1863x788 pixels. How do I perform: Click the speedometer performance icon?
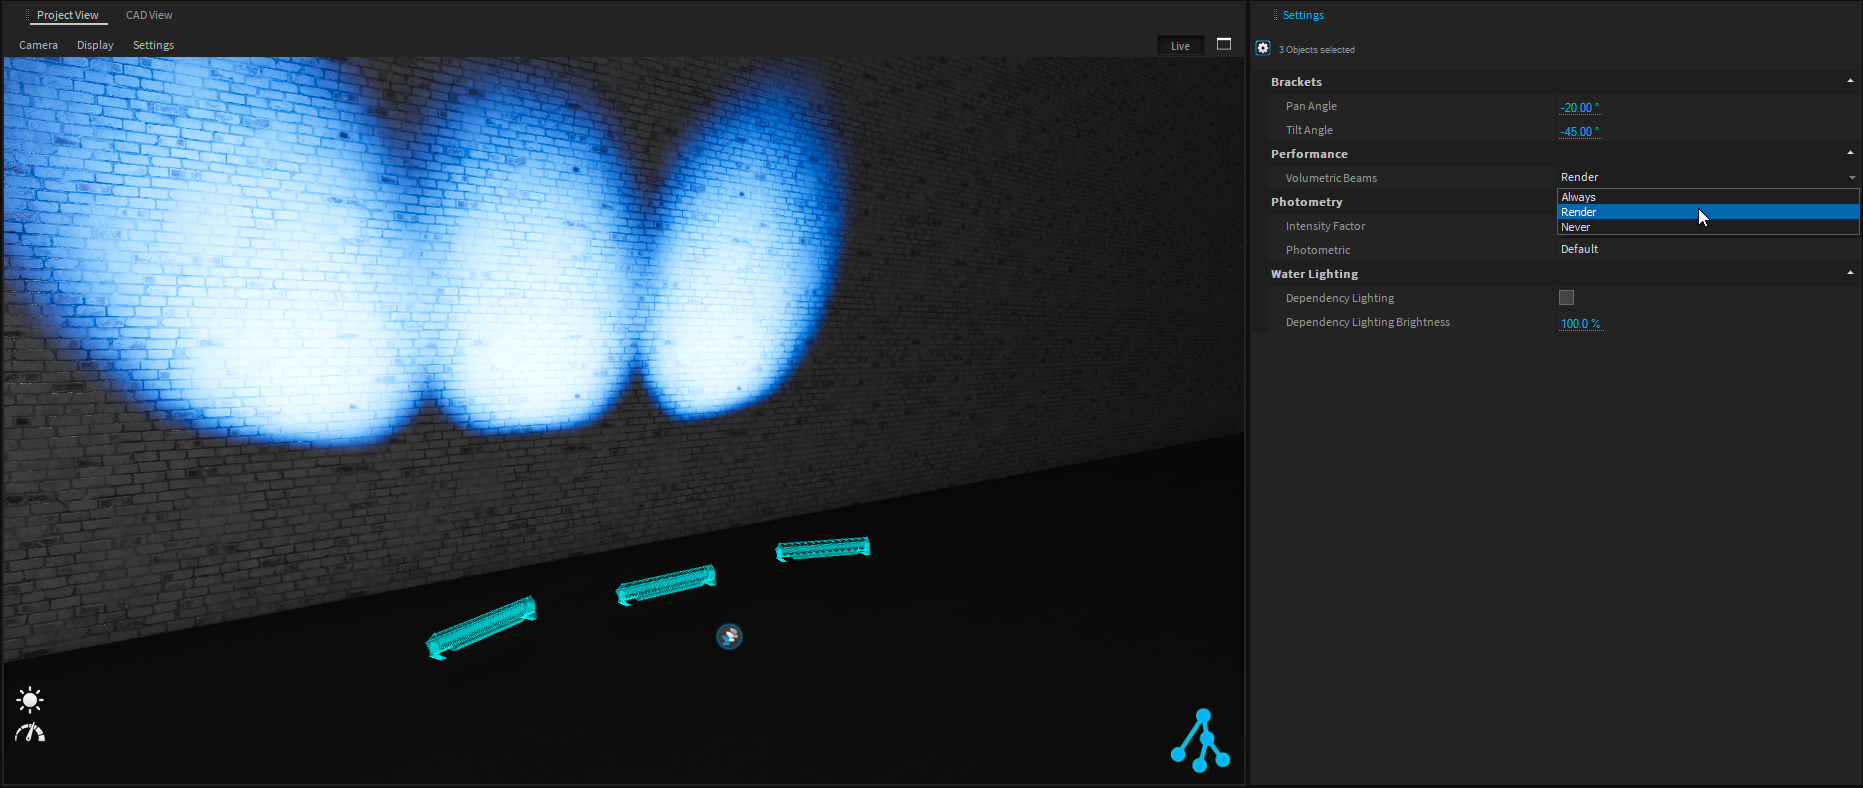tap(30, 733)
